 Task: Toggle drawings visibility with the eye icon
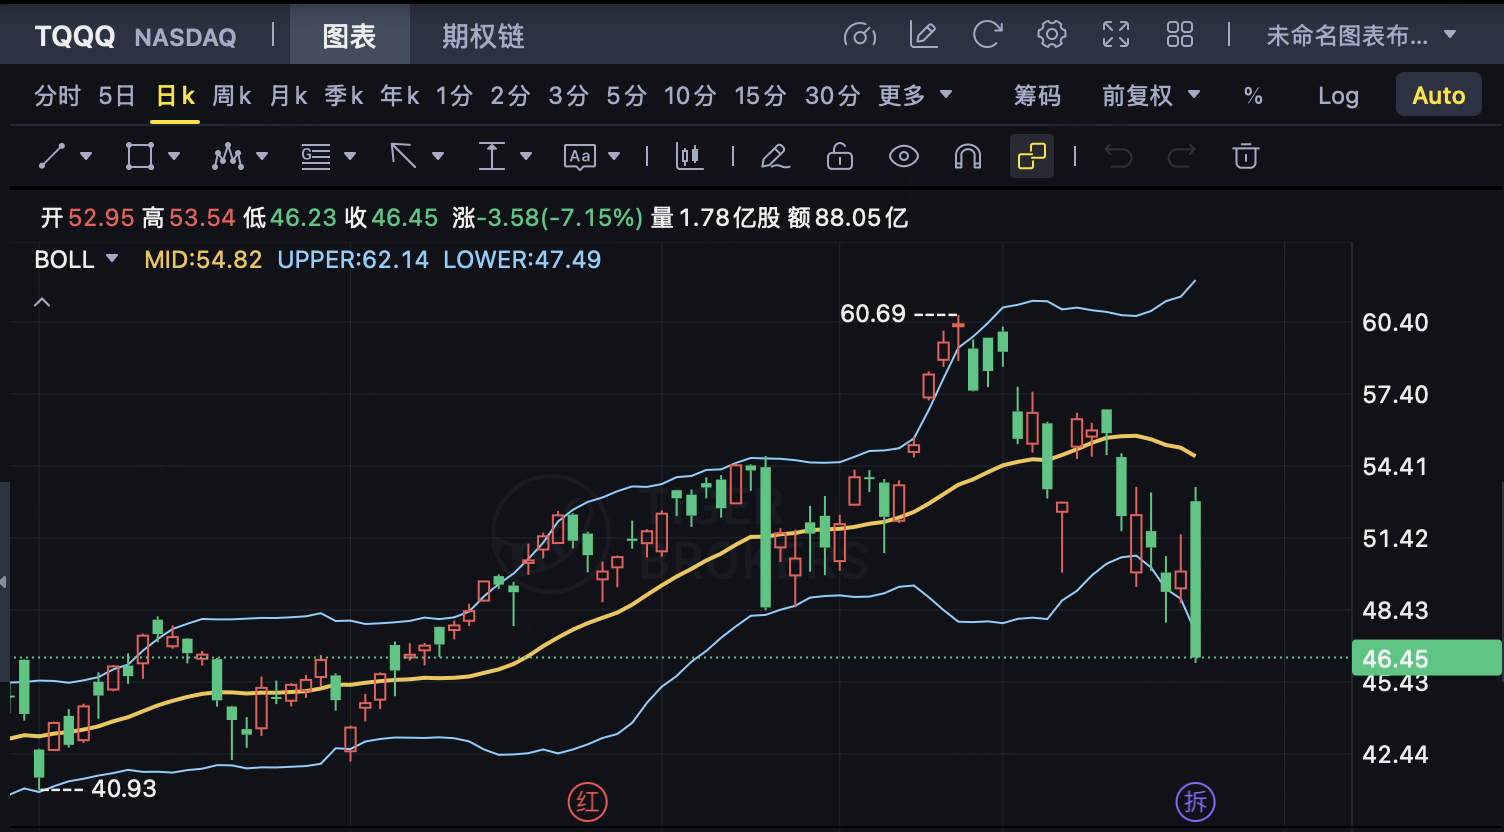click(x=904, y=156)
